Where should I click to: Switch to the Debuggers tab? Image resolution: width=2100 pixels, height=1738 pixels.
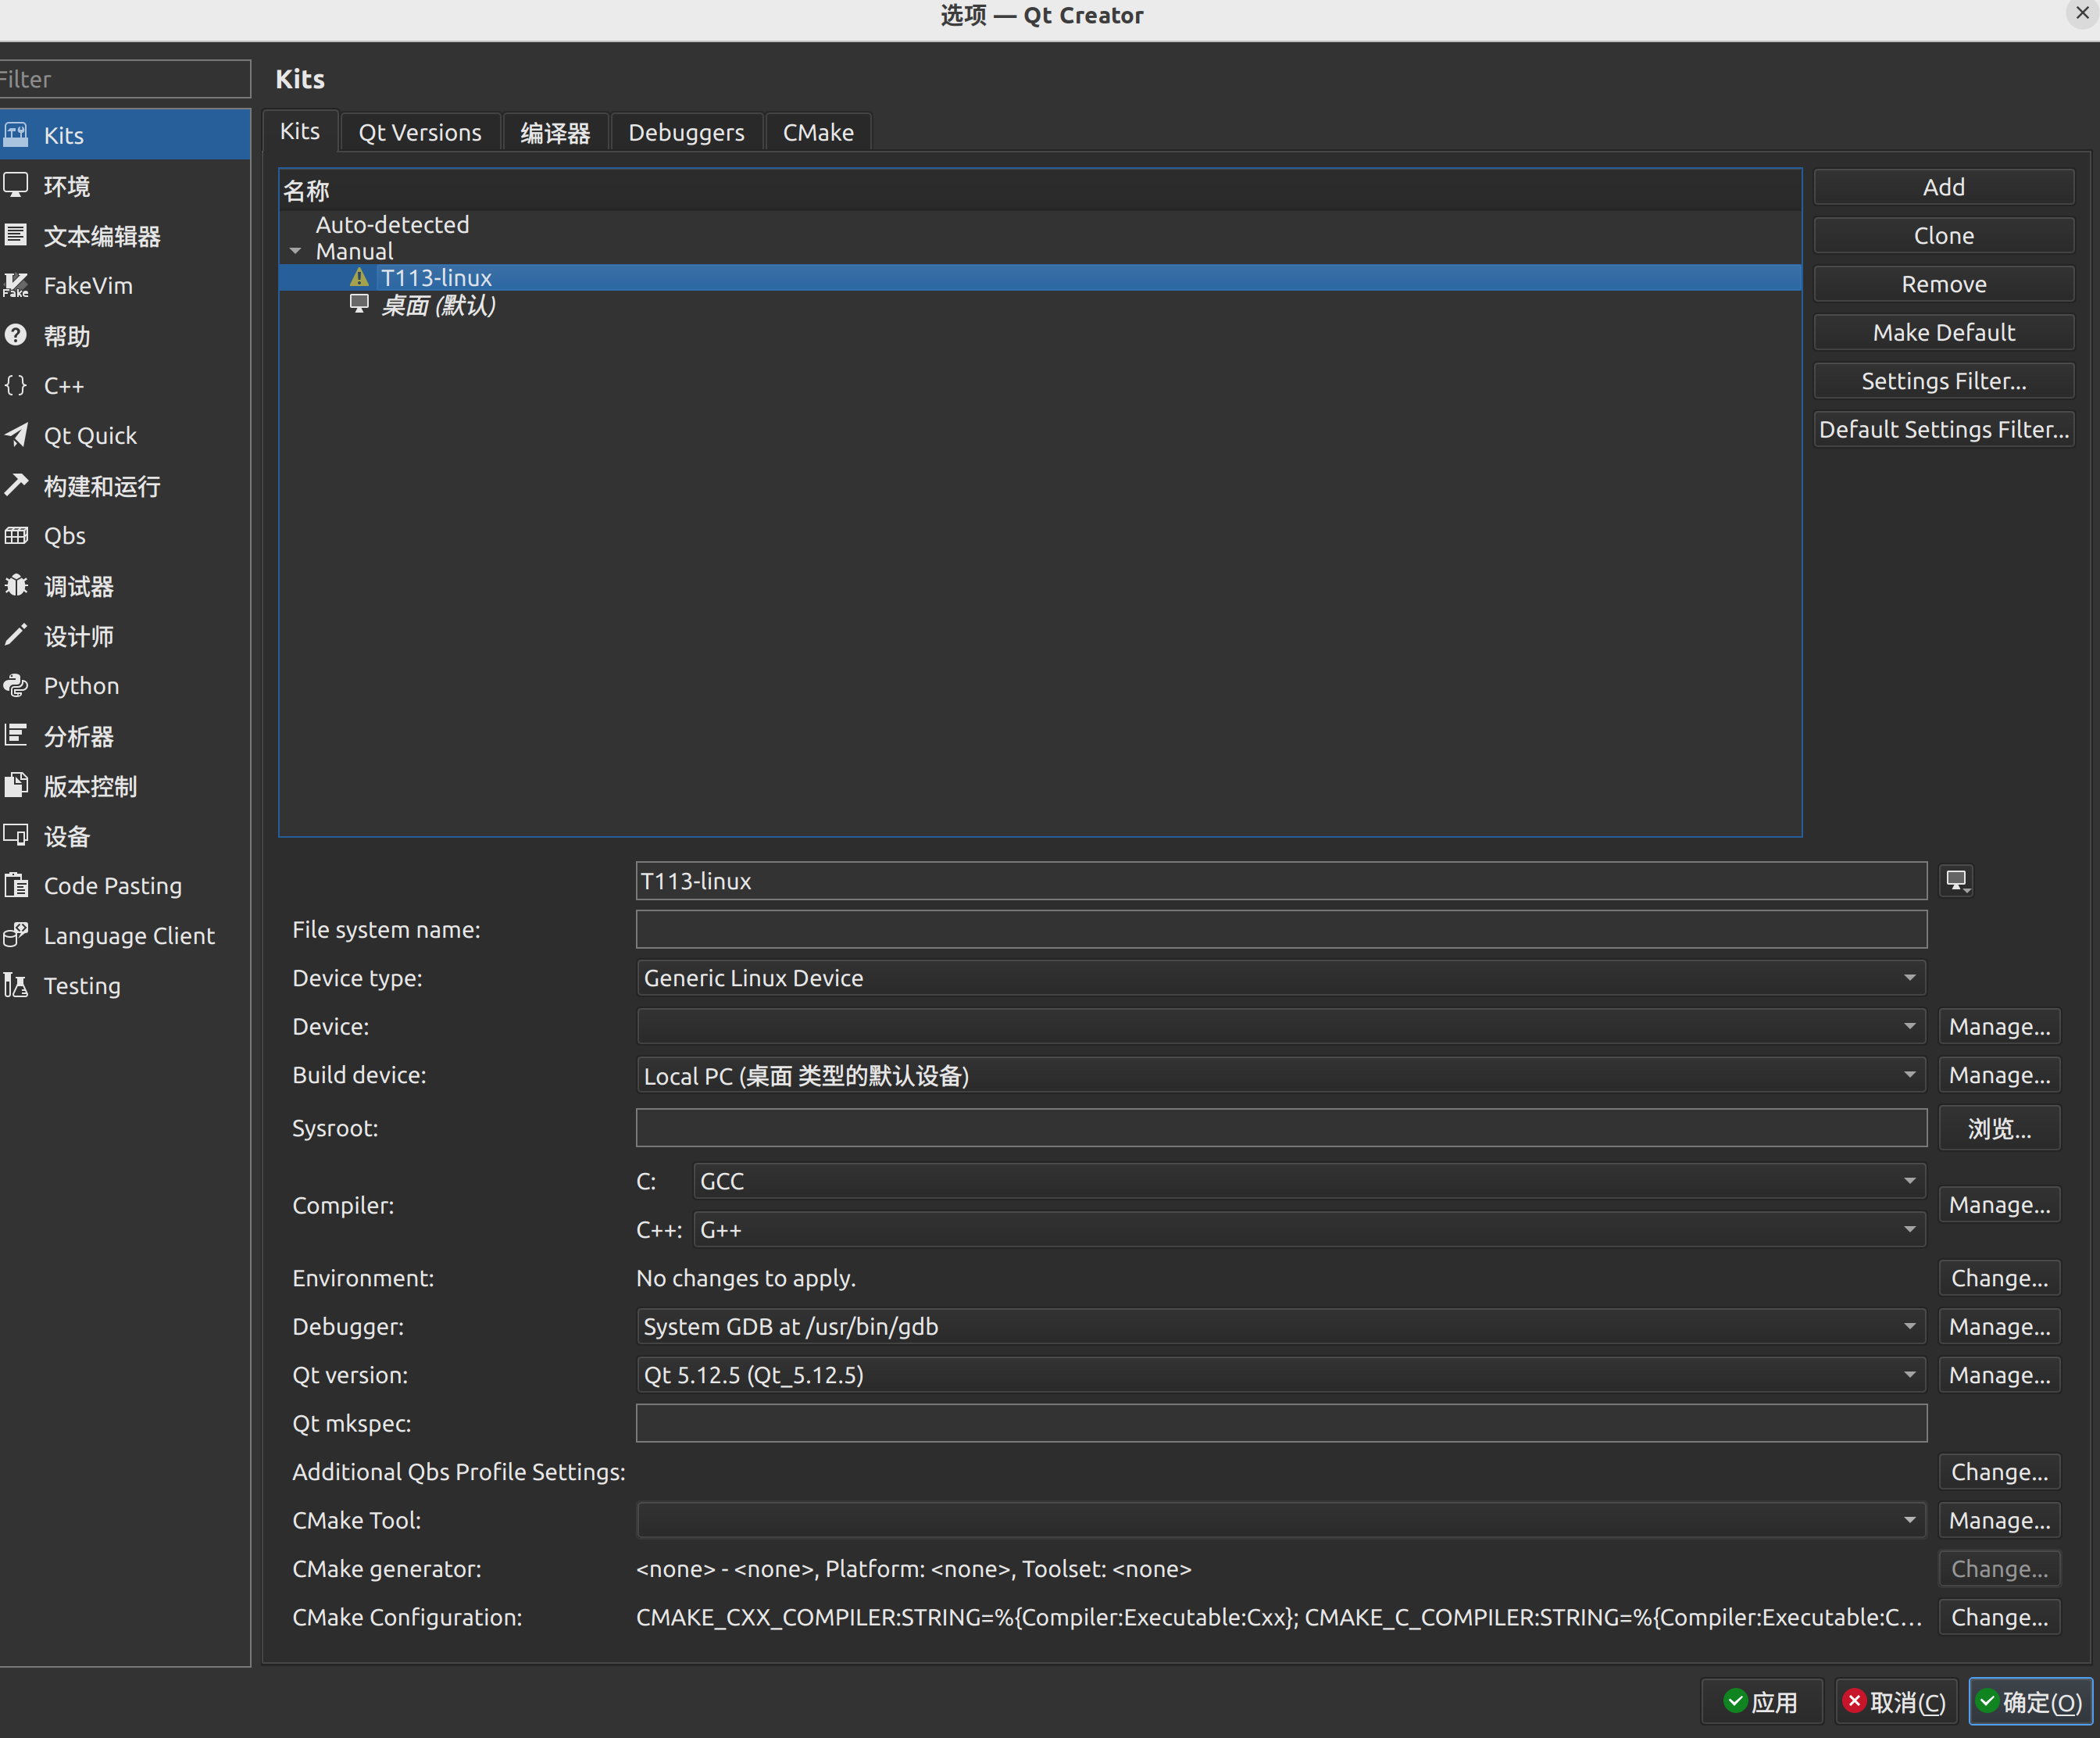(x=686, y=132)
